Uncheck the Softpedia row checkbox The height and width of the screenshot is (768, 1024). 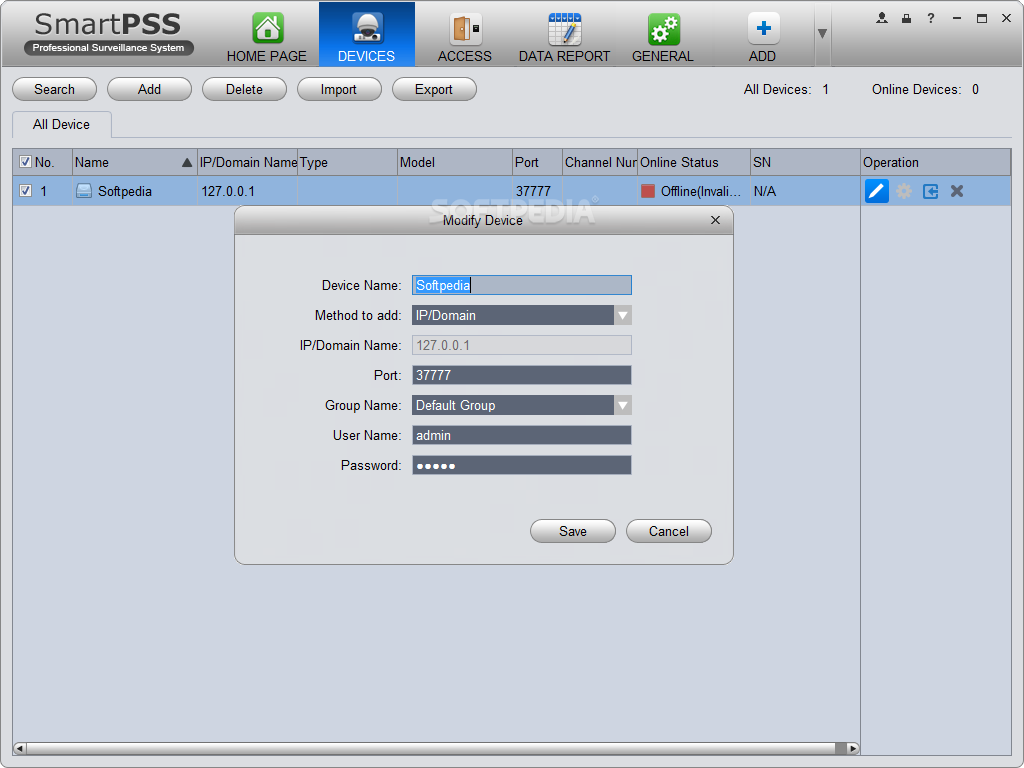(x=25, y=191)
